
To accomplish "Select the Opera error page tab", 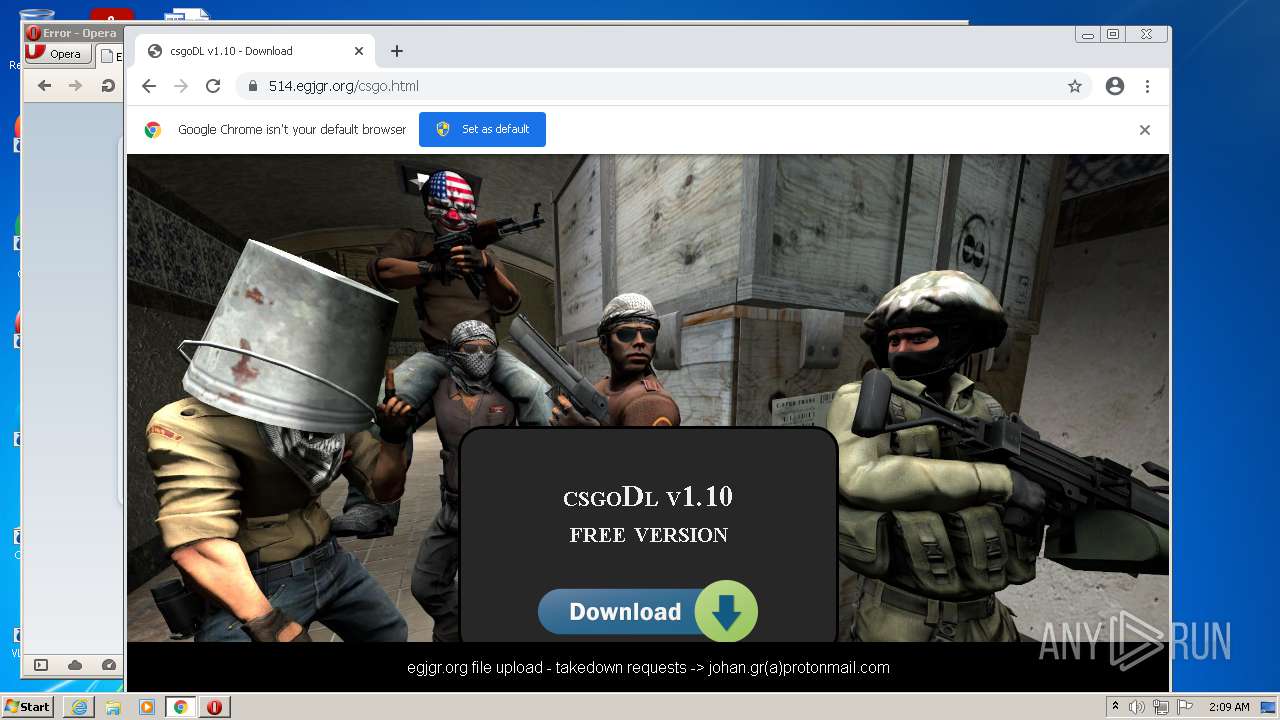I will [110, 56].
